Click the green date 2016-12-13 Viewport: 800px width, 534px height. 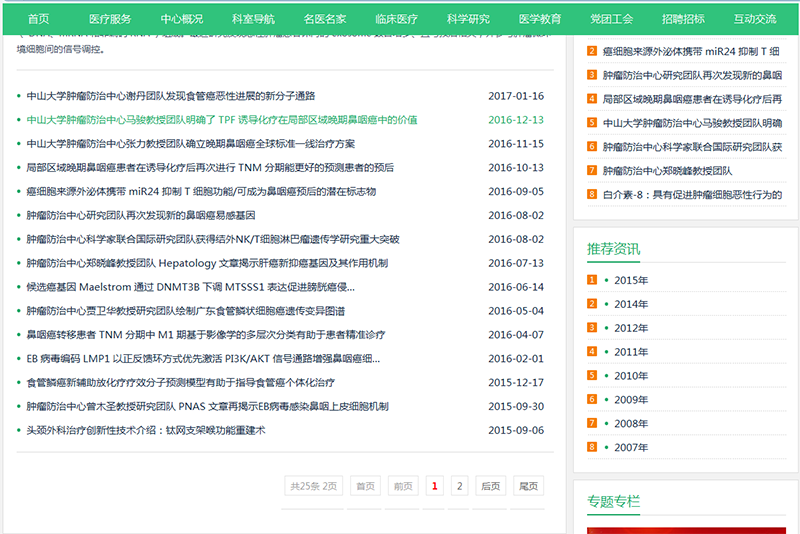coord(516,120)
